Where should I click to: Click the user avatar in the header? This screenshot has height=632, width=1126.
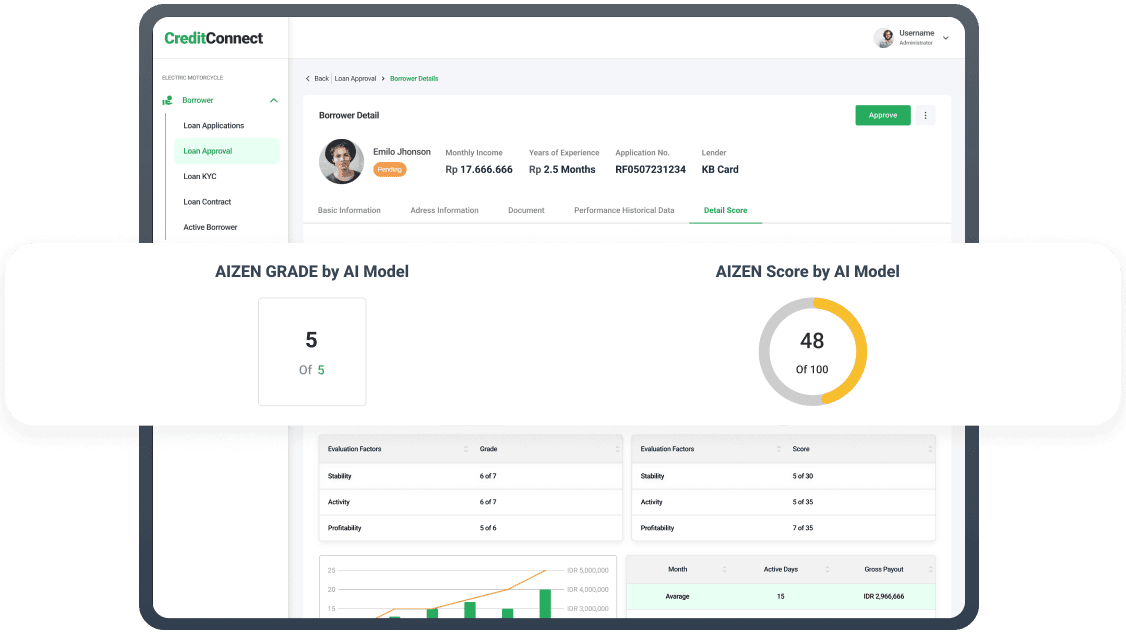click(883, 38)
